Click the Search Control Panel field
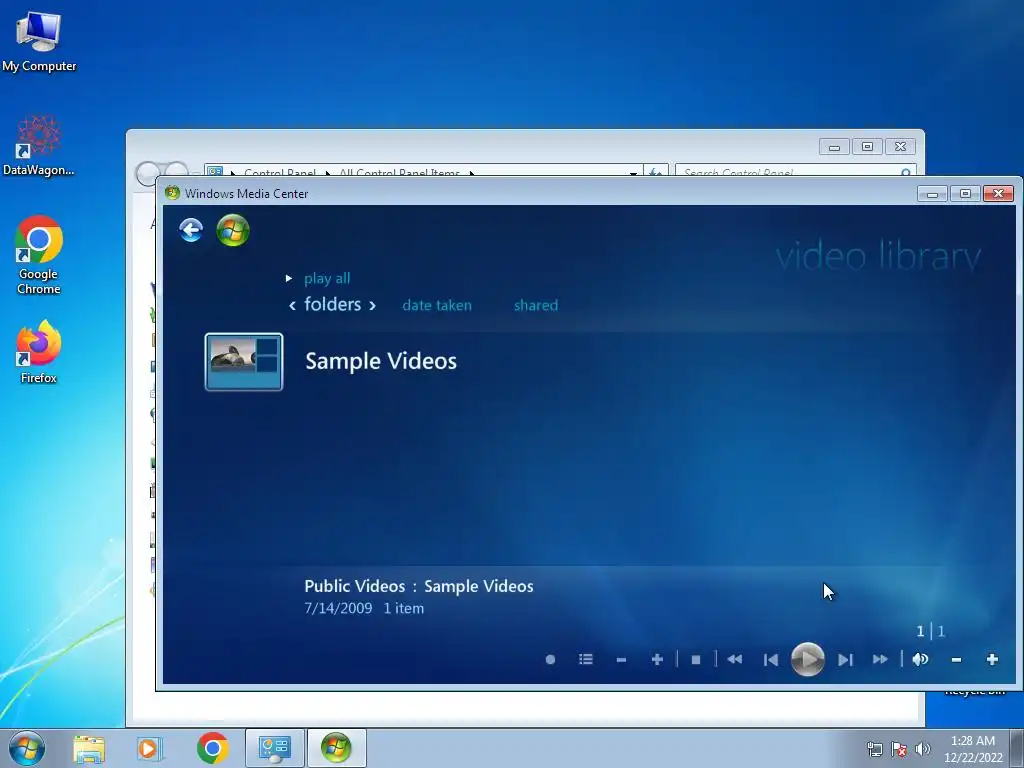Image resolution: width=1024 pixels, height=768 pixels. (795, 170)
